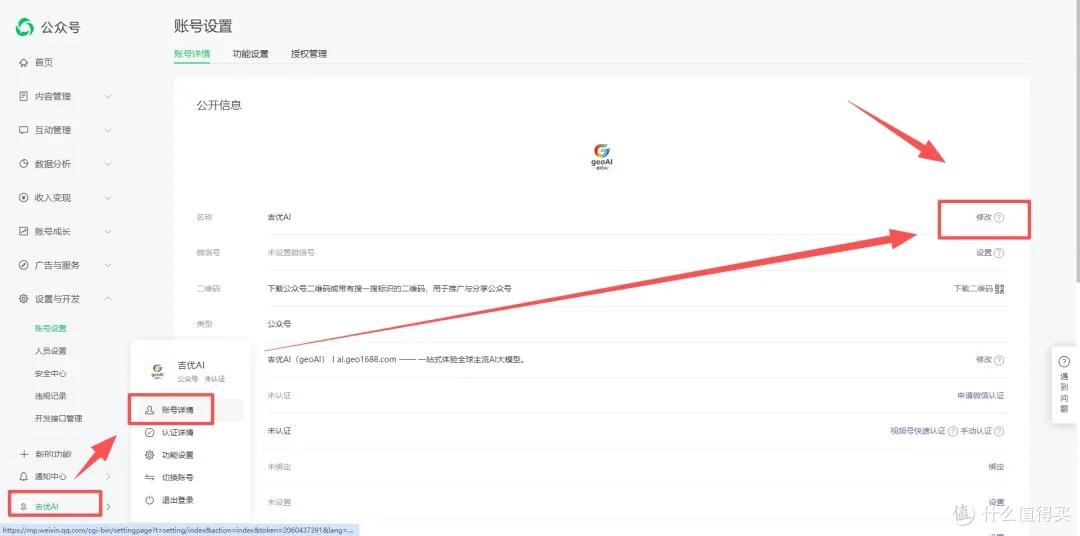Click the 内容管理 document icon
This screenshot has height=536, width=1080.
[x=23, y=96]
